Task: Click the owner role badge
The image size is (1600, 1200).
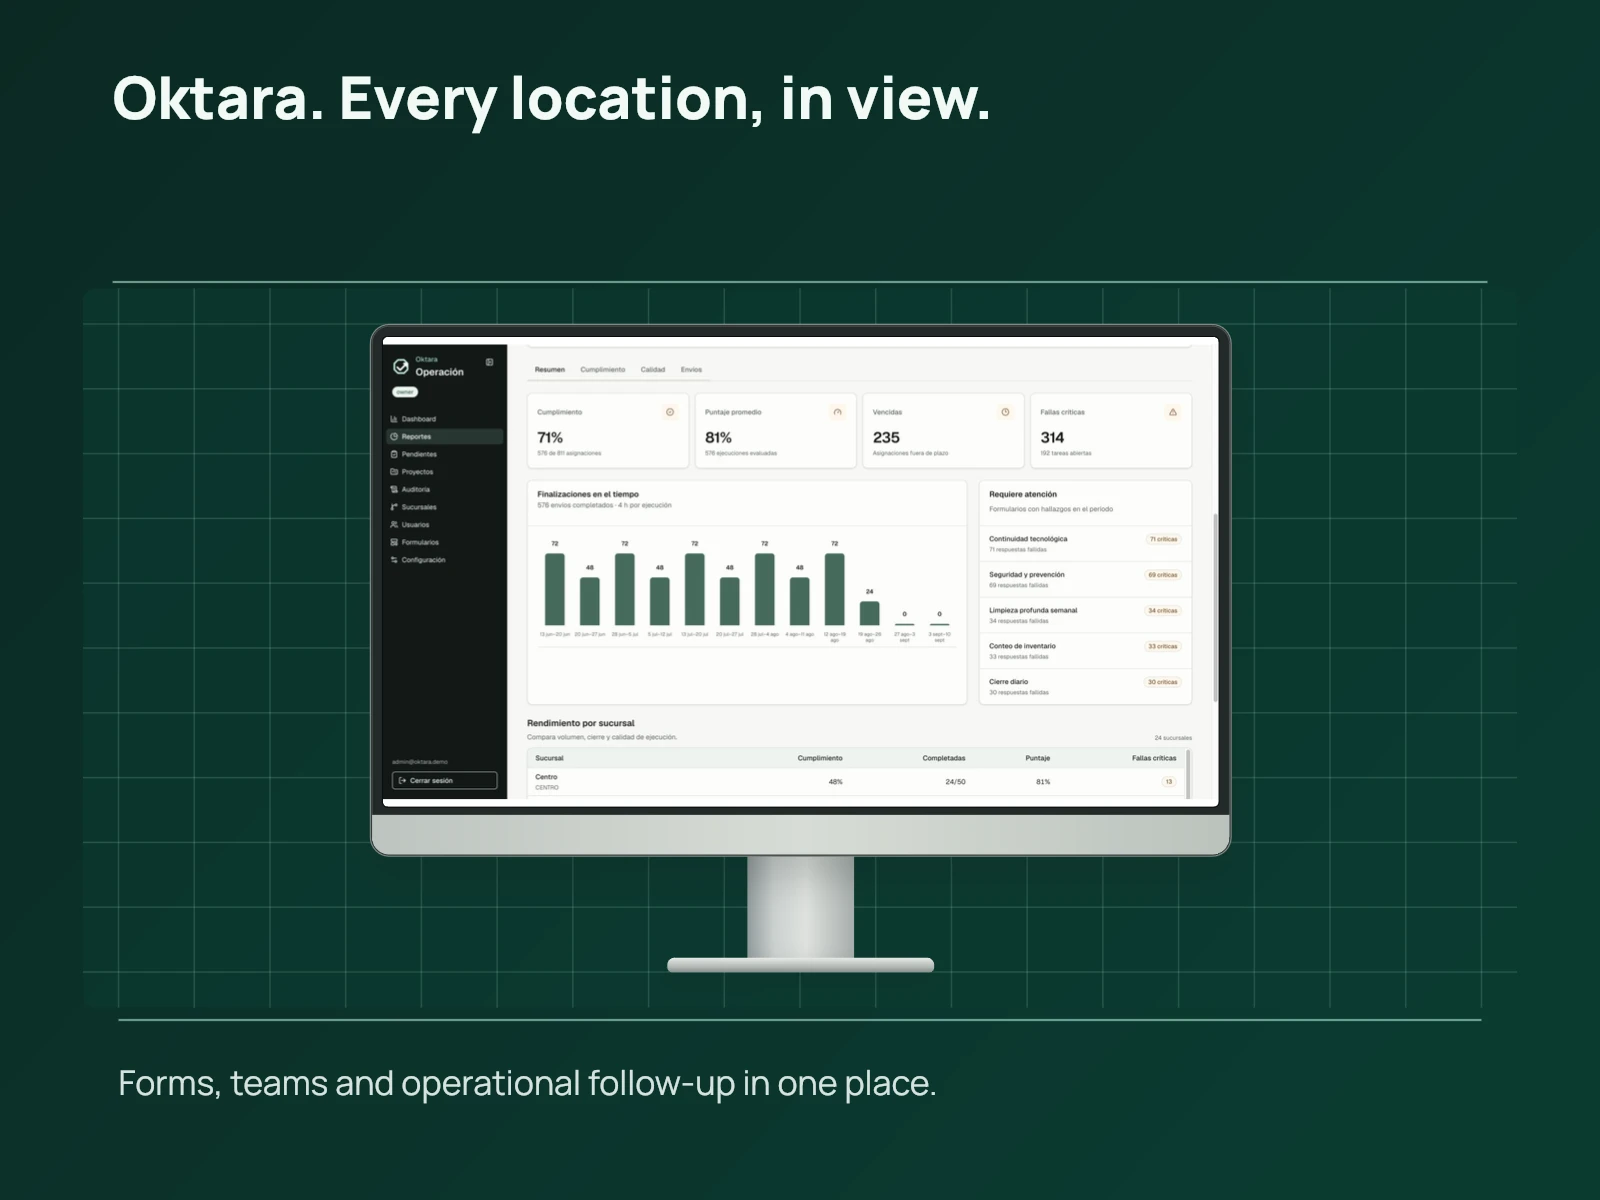Action: point(405,392)
